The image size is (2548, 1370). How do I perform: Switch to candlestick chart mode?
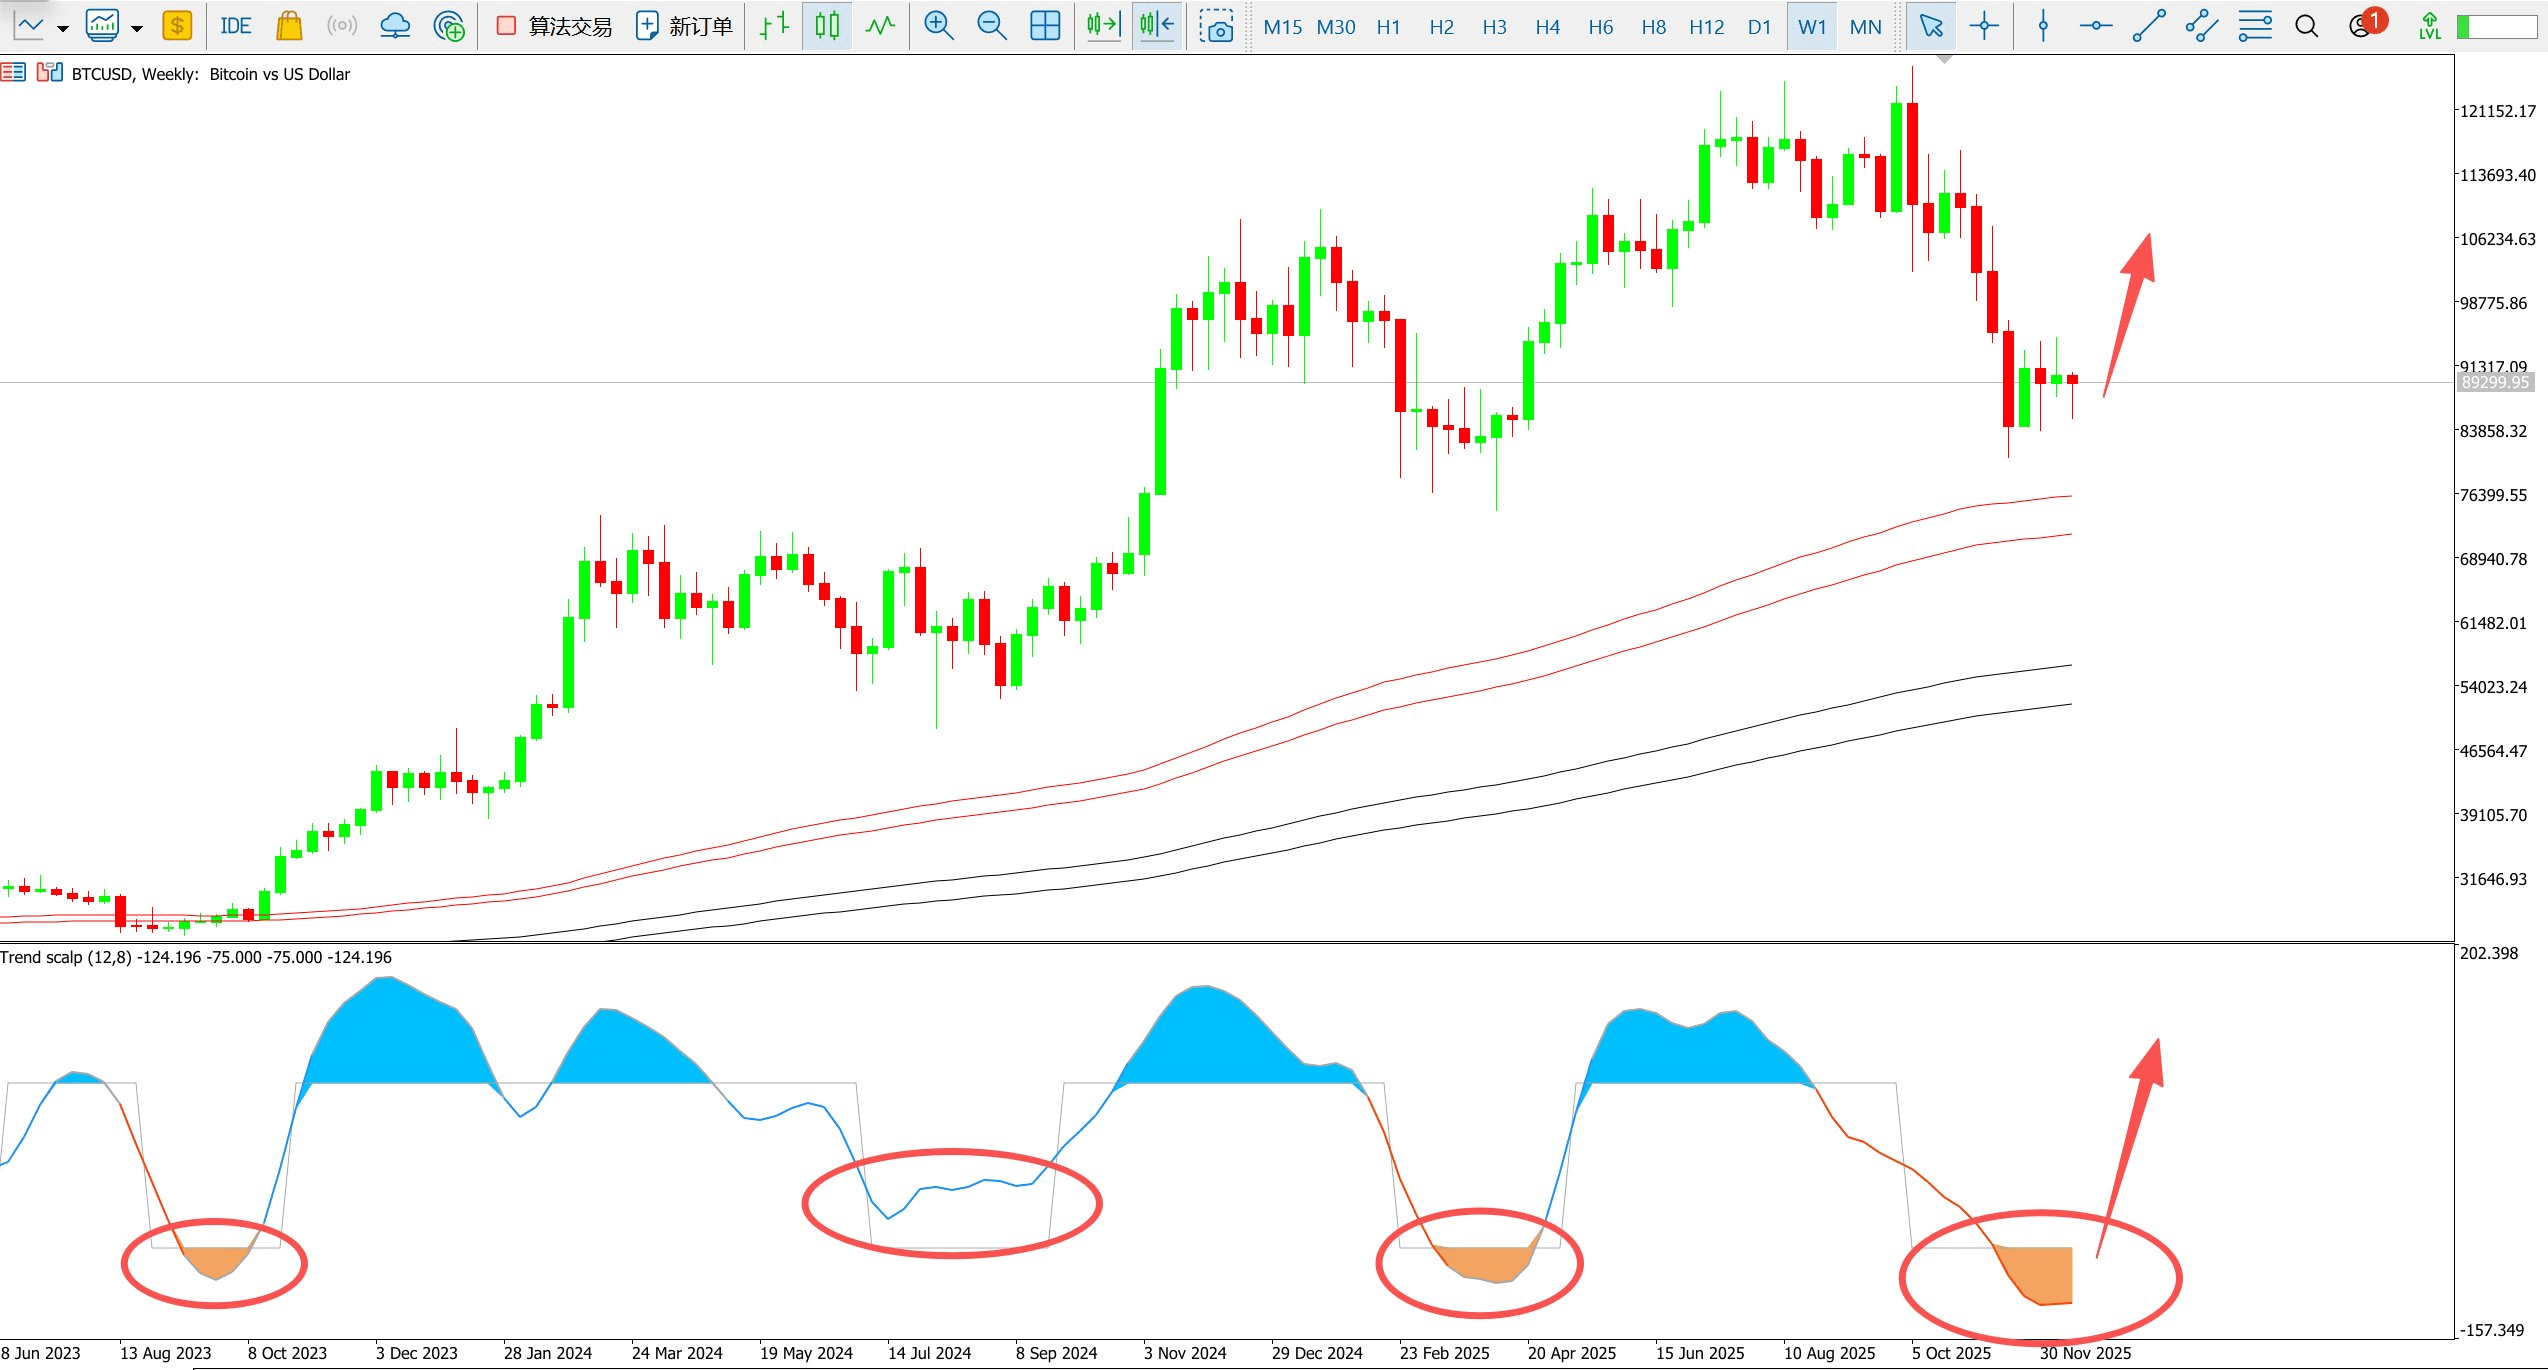pyautogui.click(x=827, y=26)
